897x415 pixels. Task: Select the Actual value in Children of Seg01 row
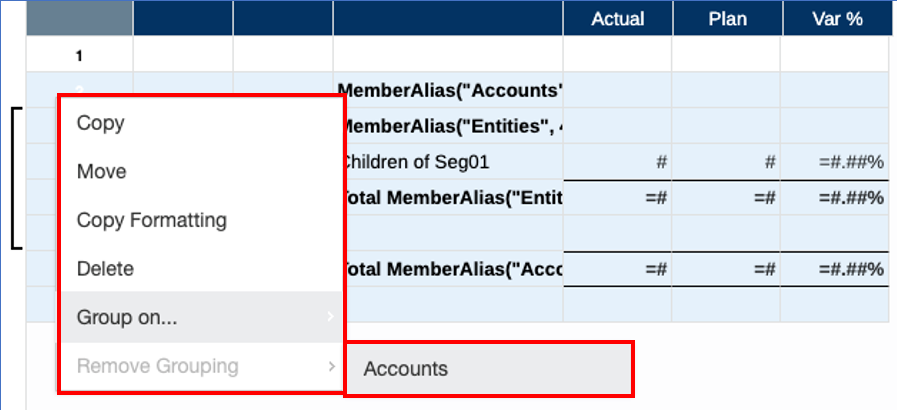[617, 162]
